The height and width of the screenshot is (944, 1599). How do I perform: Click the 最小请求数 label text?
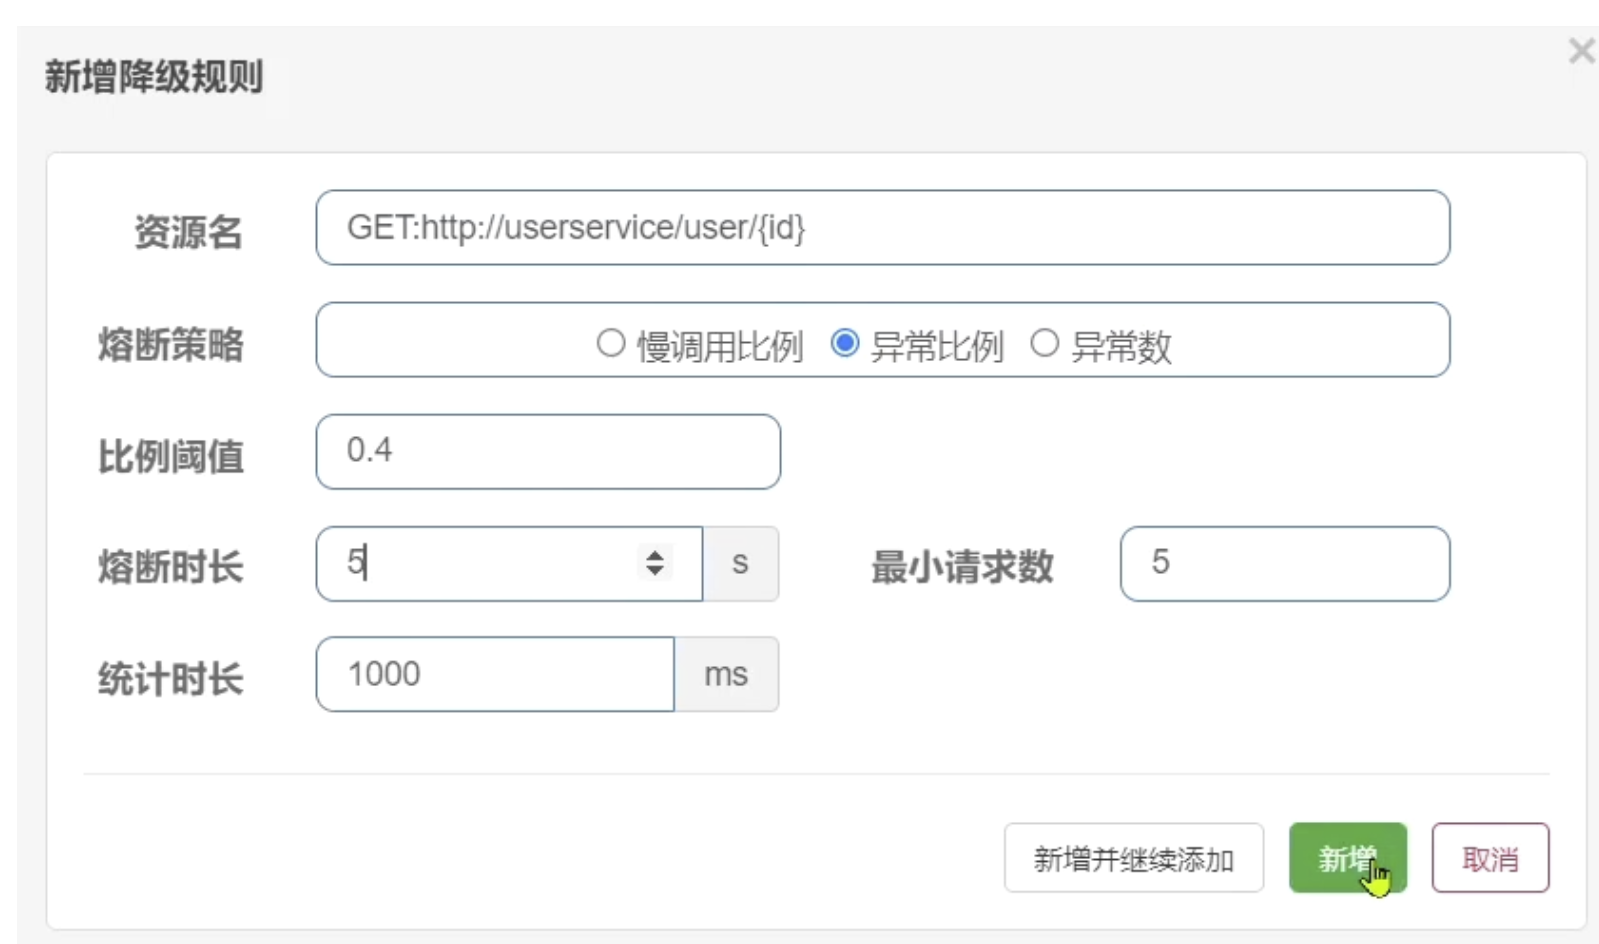pyautogui.click(x=962, y=566)
